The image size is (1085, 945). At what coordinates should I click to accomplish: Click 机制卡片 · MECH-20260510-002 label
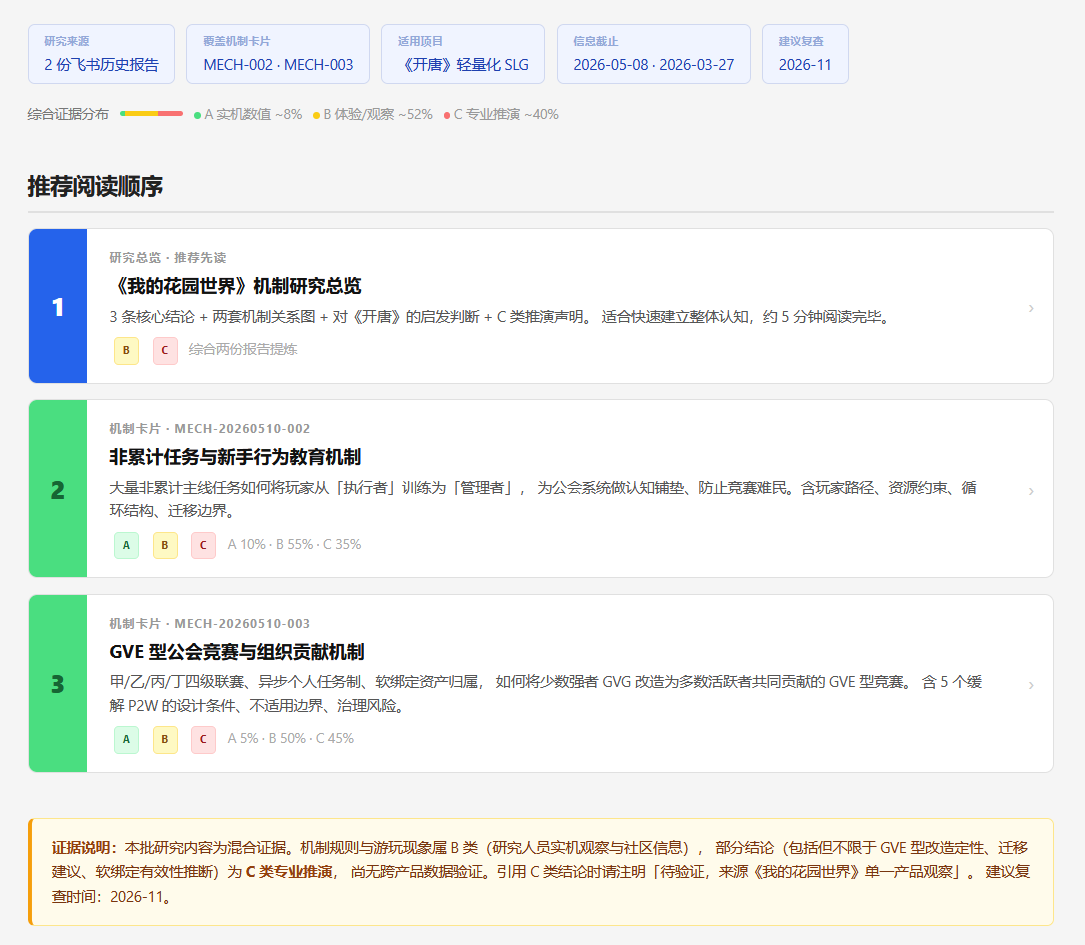(210, 428)
